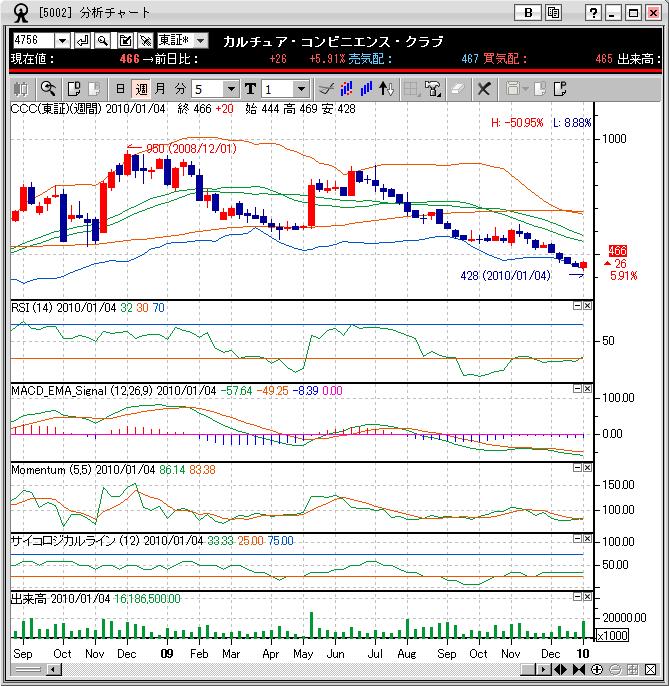Screen dimensions: 669x686
Task: Click the red 466 current price tag on axis
Action: pyautogui.click(x=617, y=251)
